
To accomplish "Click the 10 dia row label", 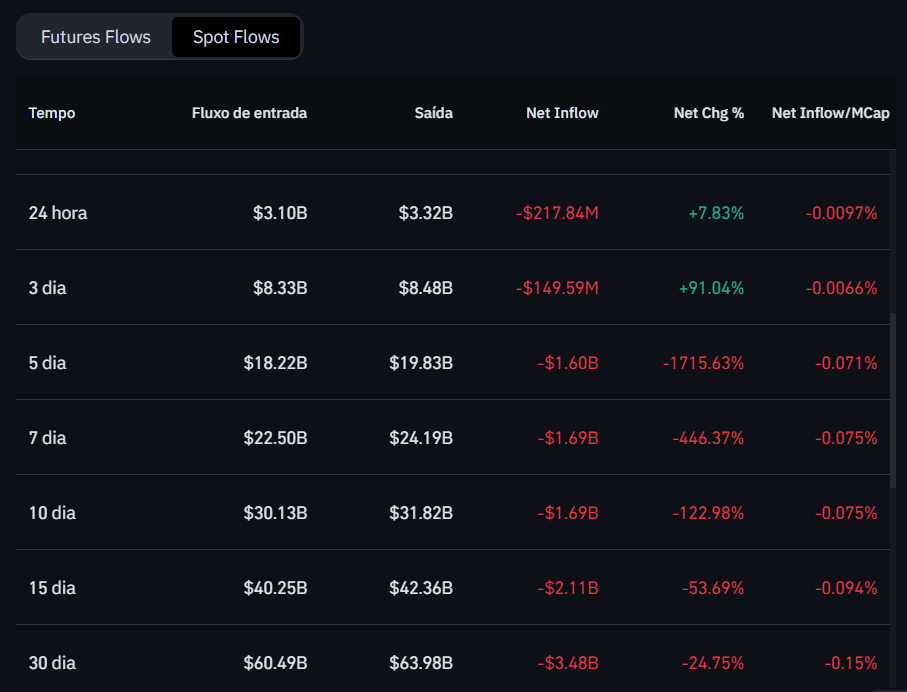I will (52, 513).
